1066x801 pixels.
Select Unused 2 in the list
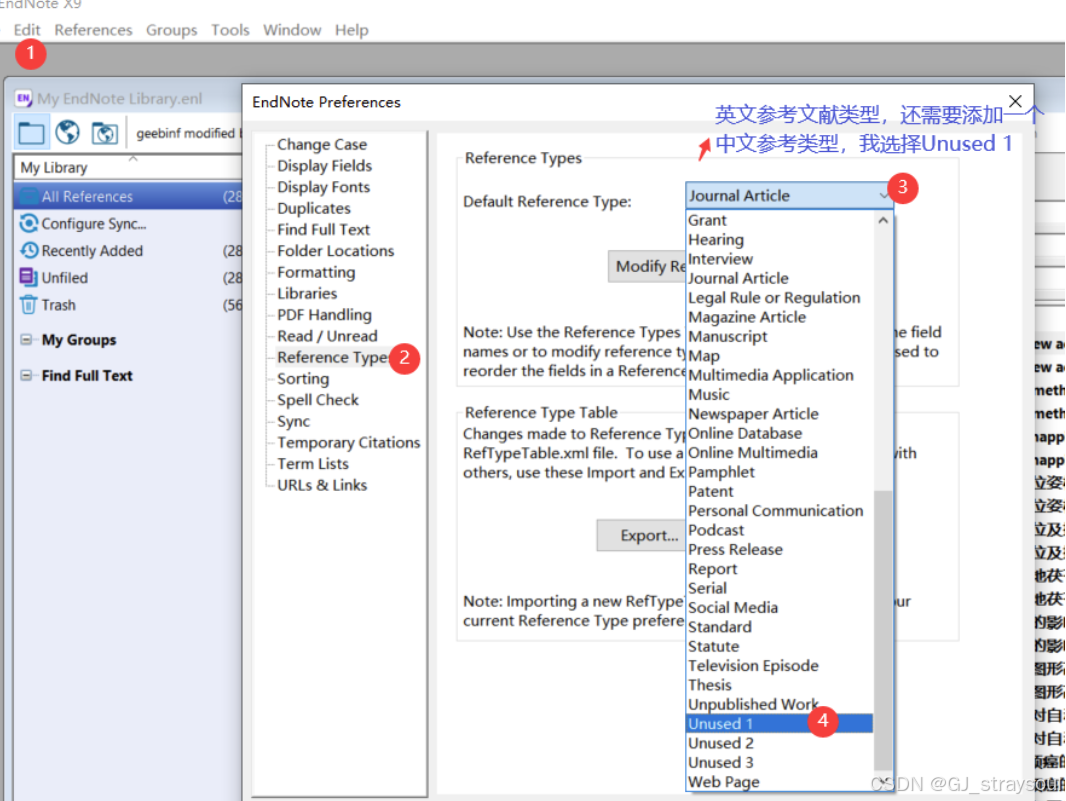click(x=780, y=743)
